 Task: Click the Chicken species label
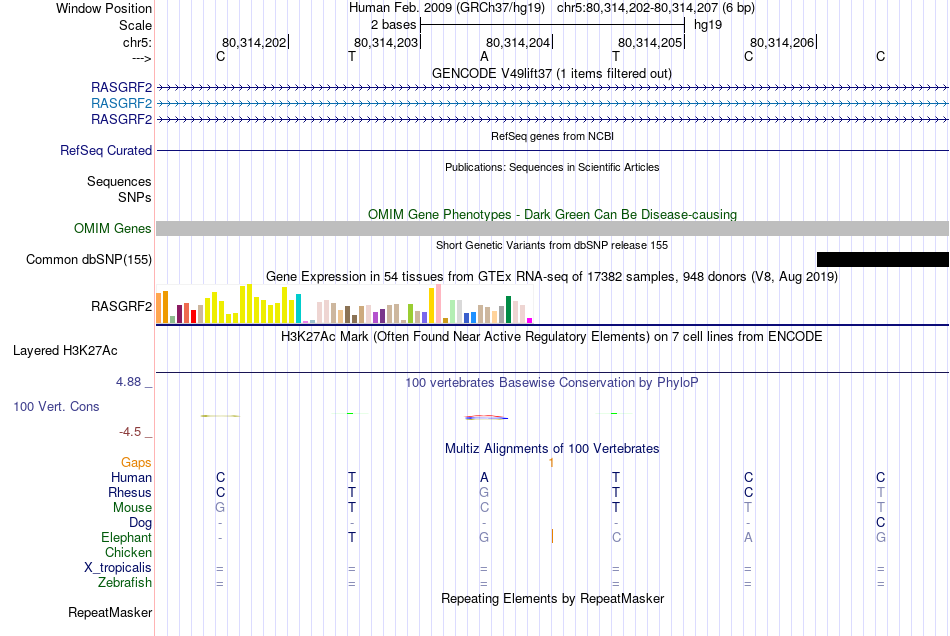click(128, 552)
